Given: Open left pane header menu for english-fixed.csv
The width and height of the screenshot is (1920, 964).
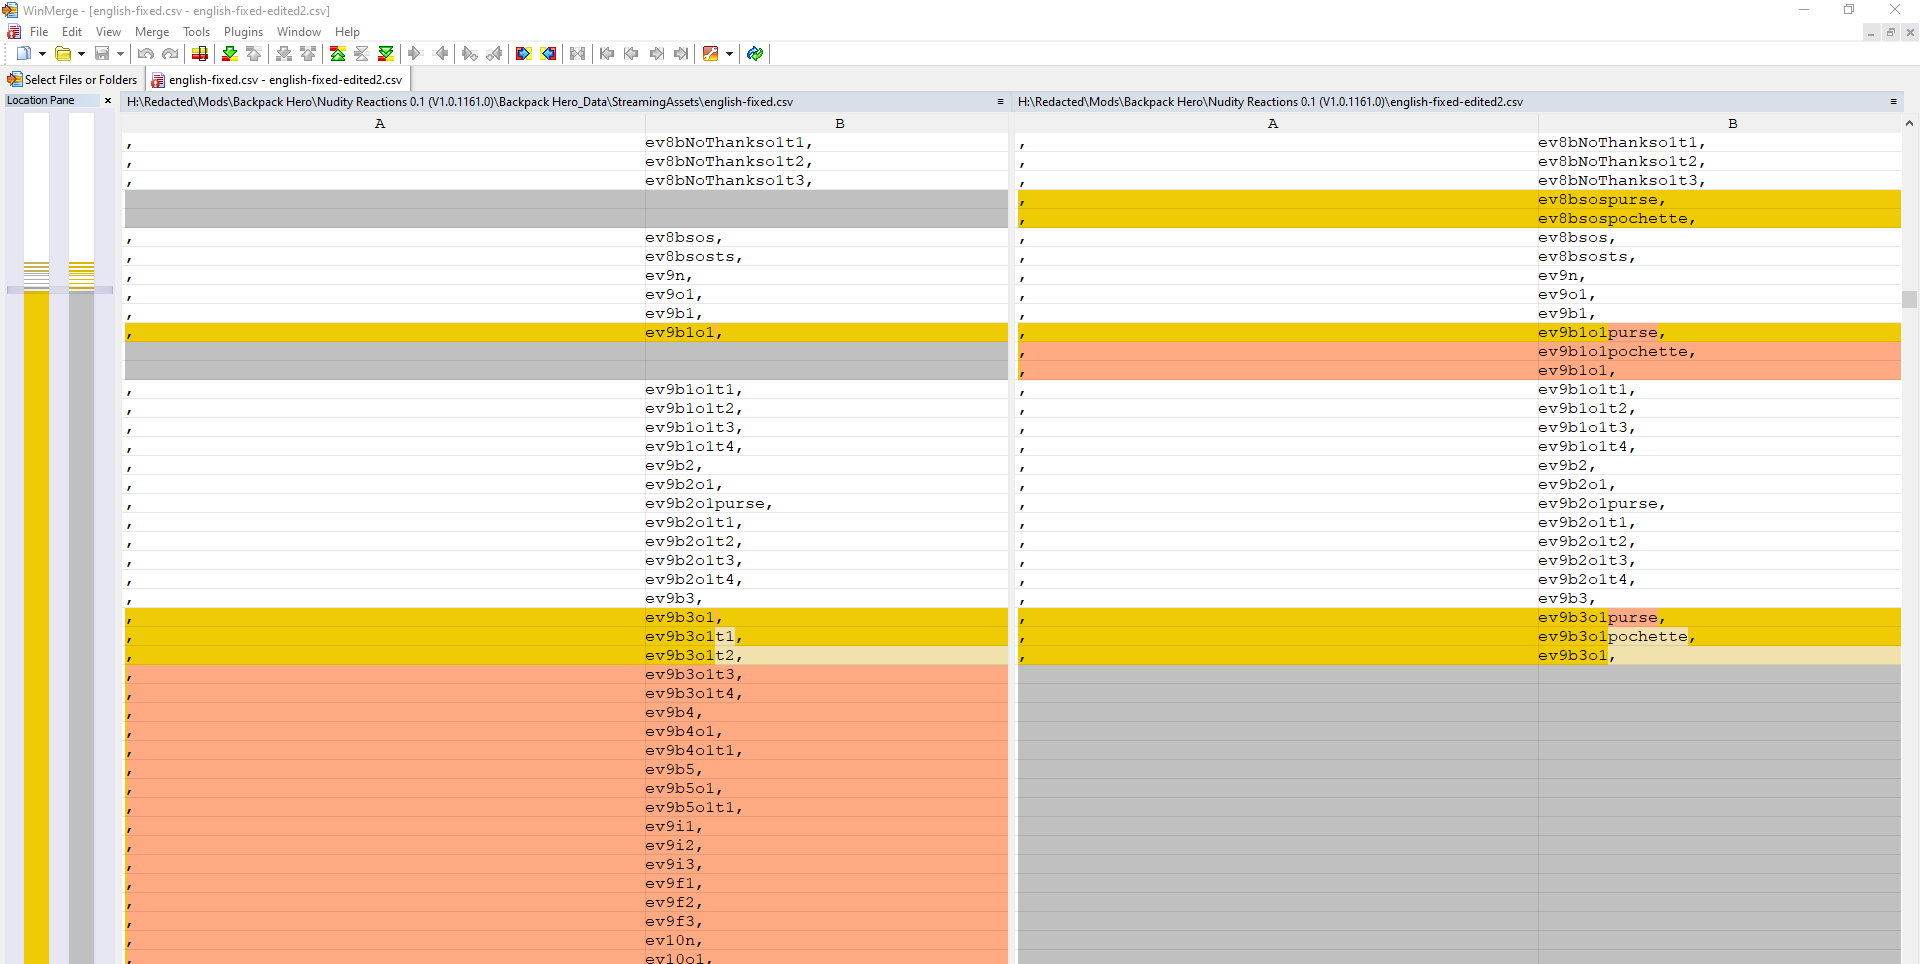Looking at the screenshot, I should coord(1000,101).
